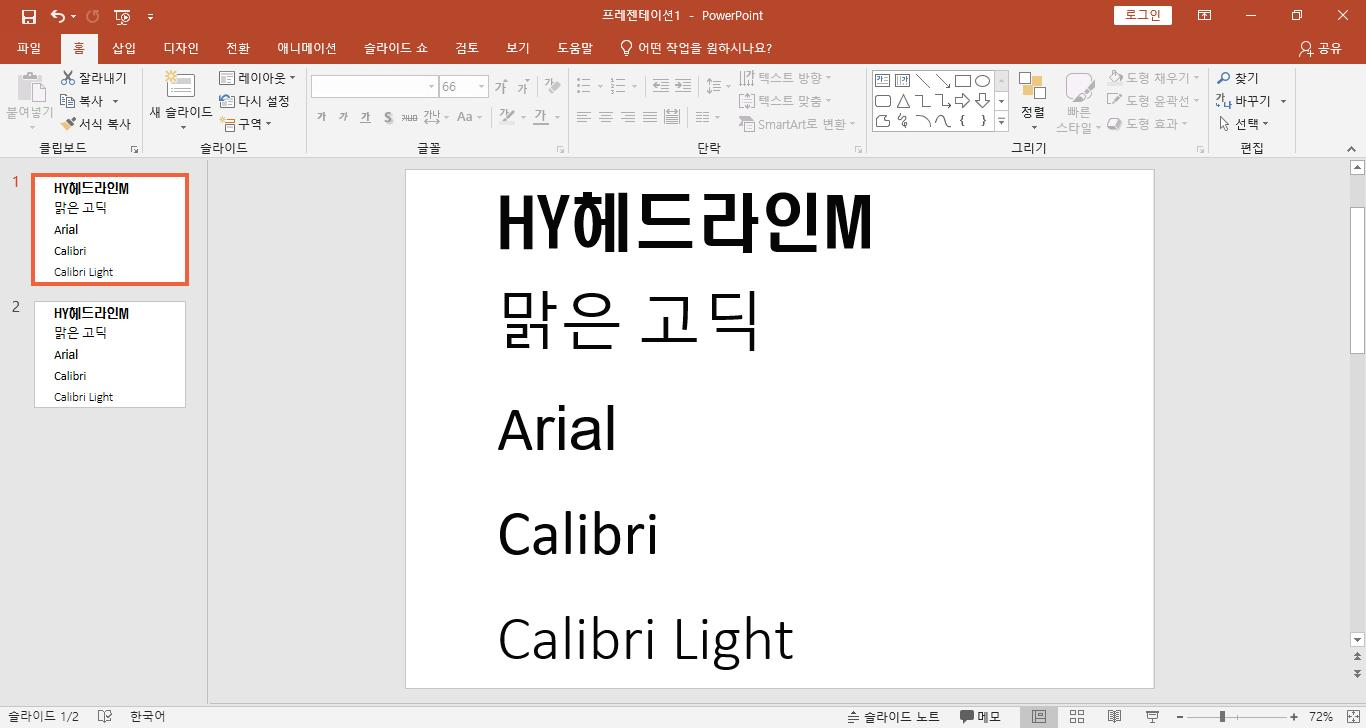Screen dimensions: 1366x728
Task: Open ribbon display options
Action: point(1205,16)
